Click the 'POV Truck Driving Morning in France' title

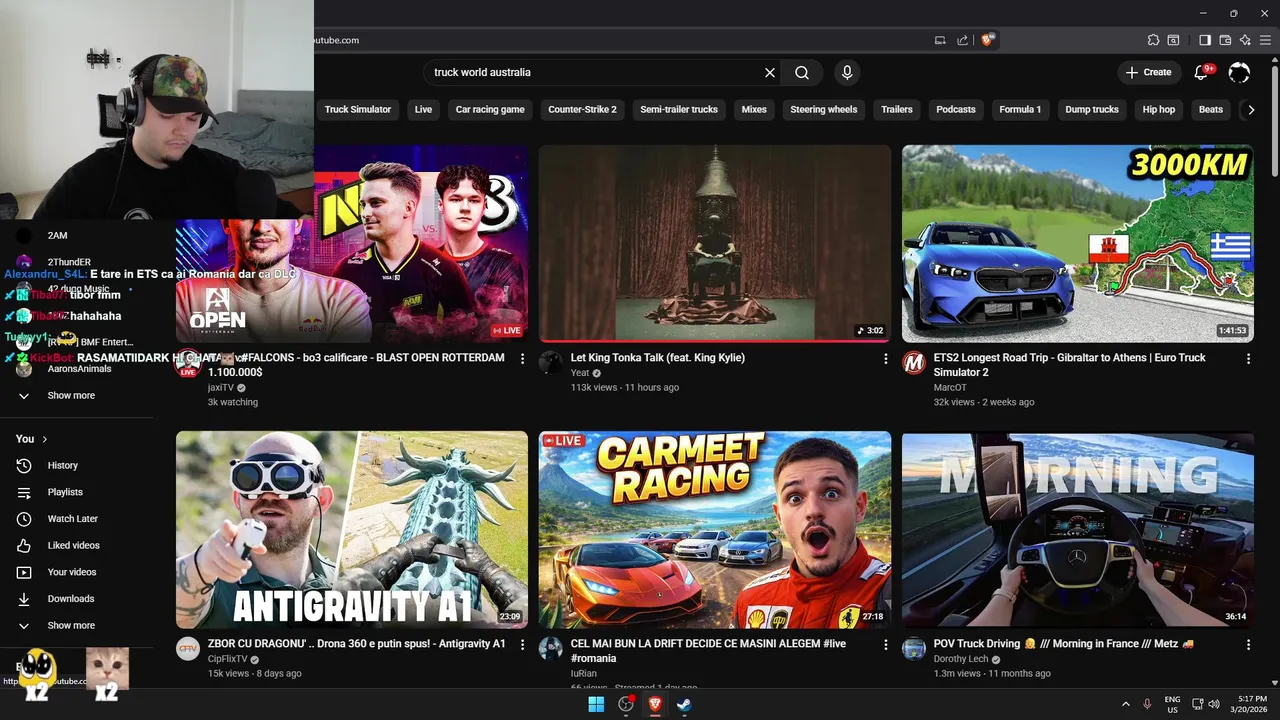click(x=1064, y=644)
